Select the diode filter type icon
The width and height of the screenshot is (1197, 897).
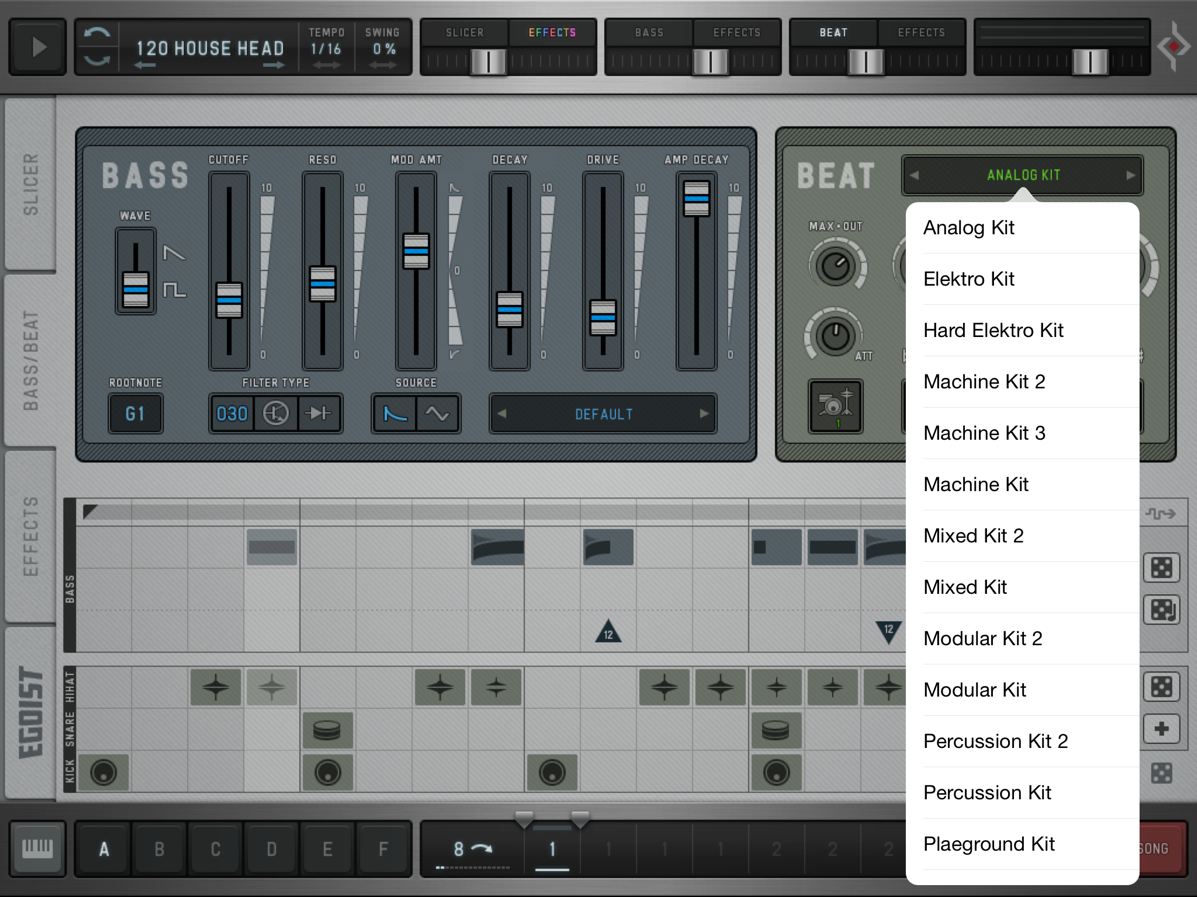coord(319,413)
